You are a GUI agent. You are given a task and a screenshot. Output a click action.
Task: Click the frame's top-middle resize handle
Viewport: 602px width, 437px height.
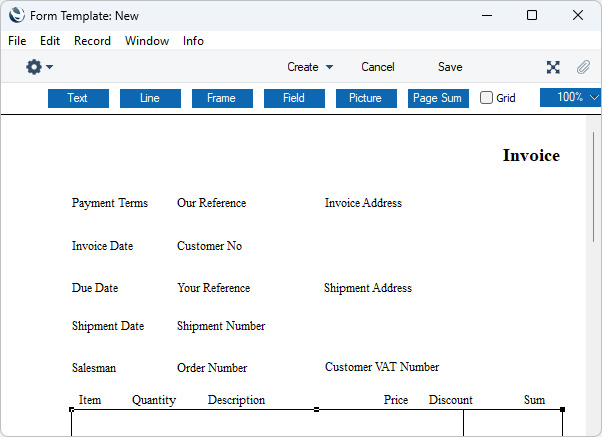tap(316, 410)
